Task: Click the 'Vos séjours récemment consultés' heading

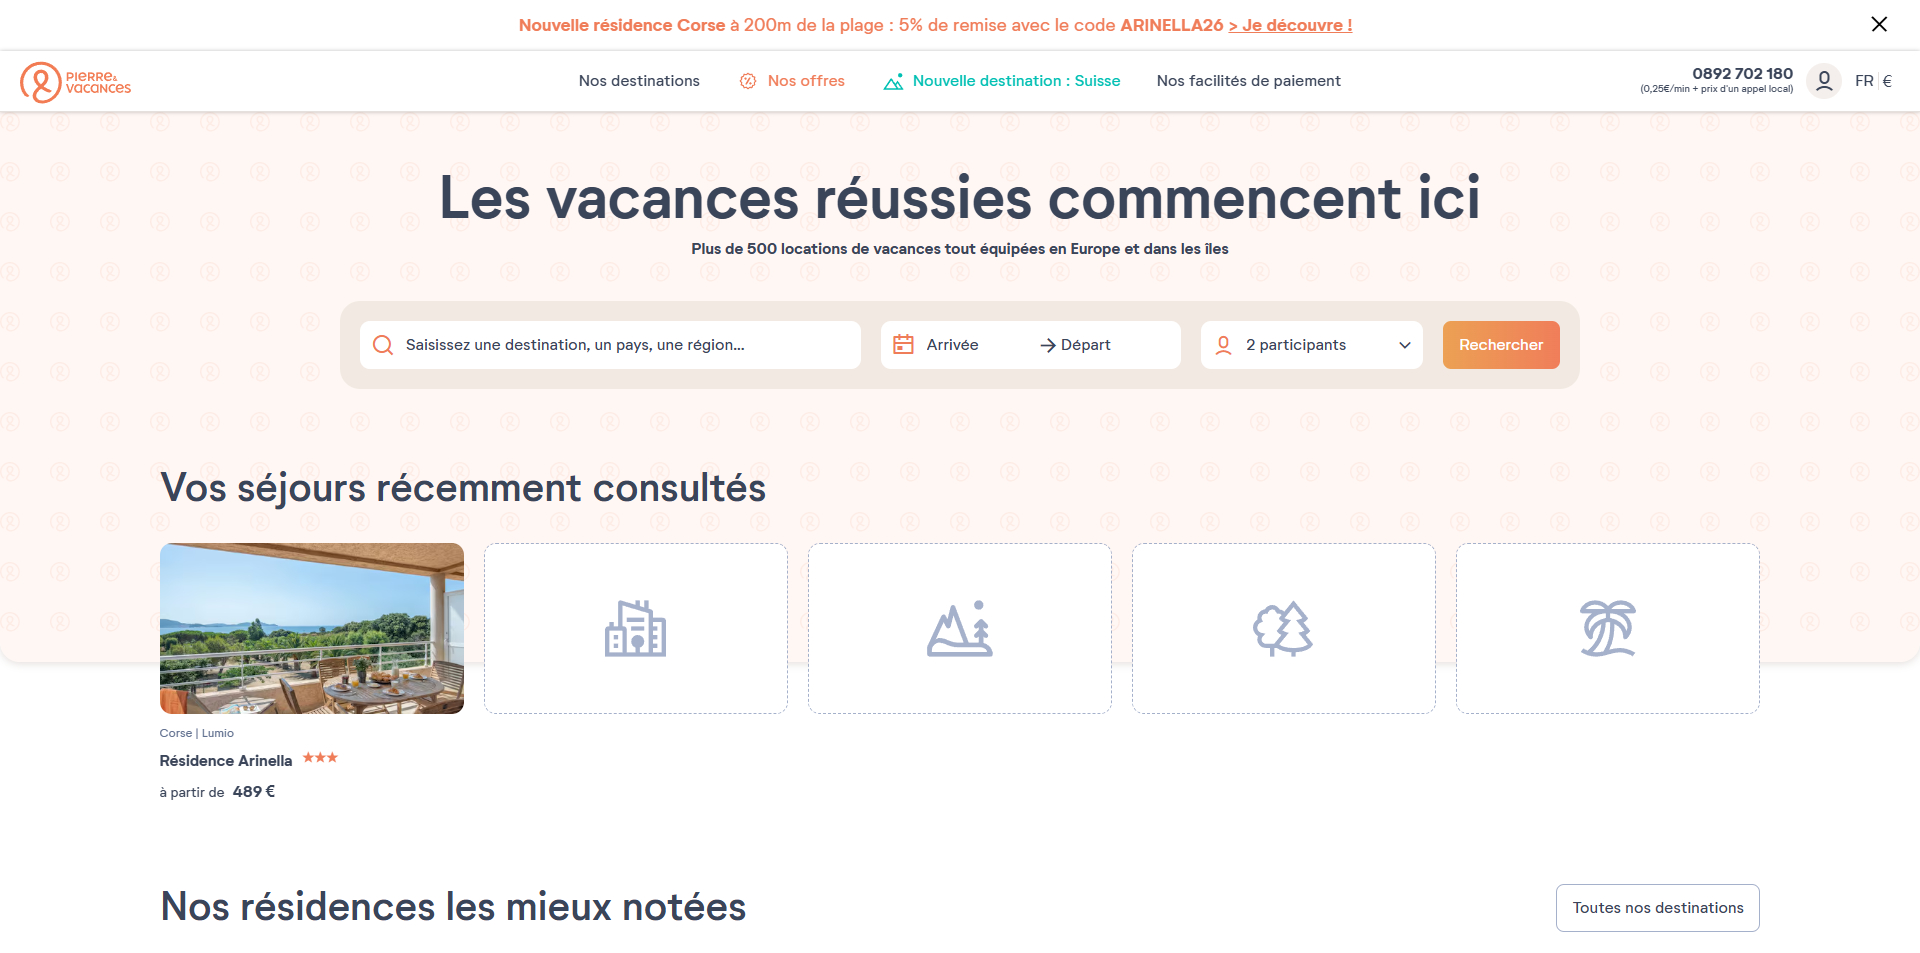Action: click(463, 488)
